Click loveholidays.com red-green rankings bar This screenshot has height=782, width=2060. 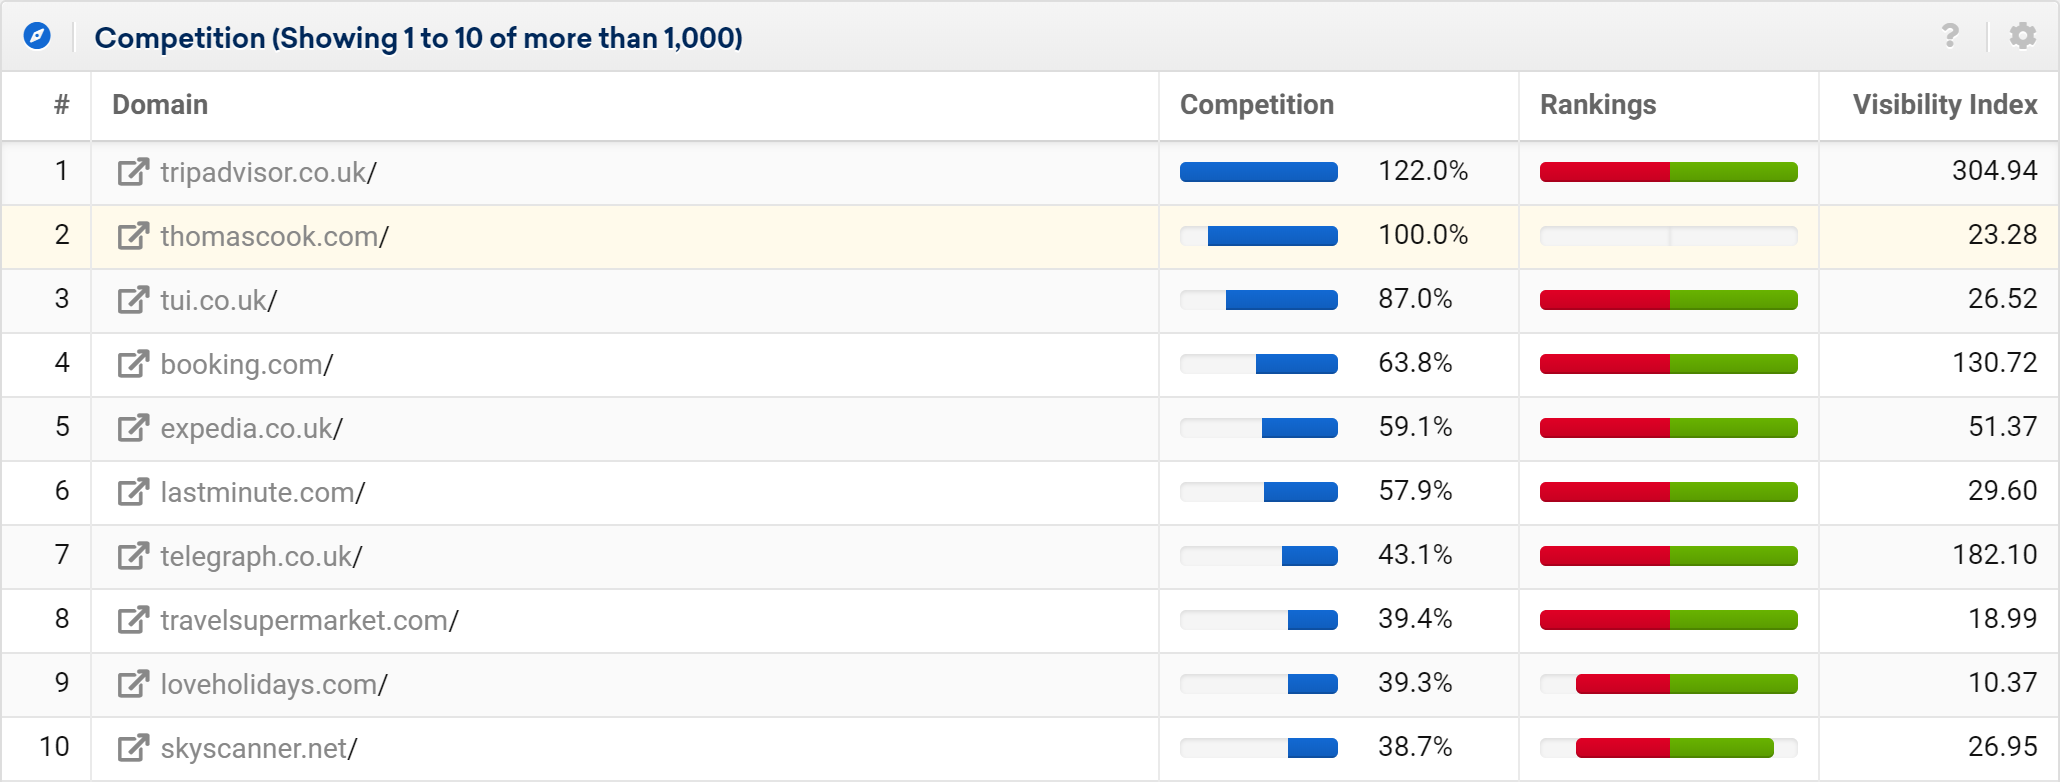pos(1687,684)
